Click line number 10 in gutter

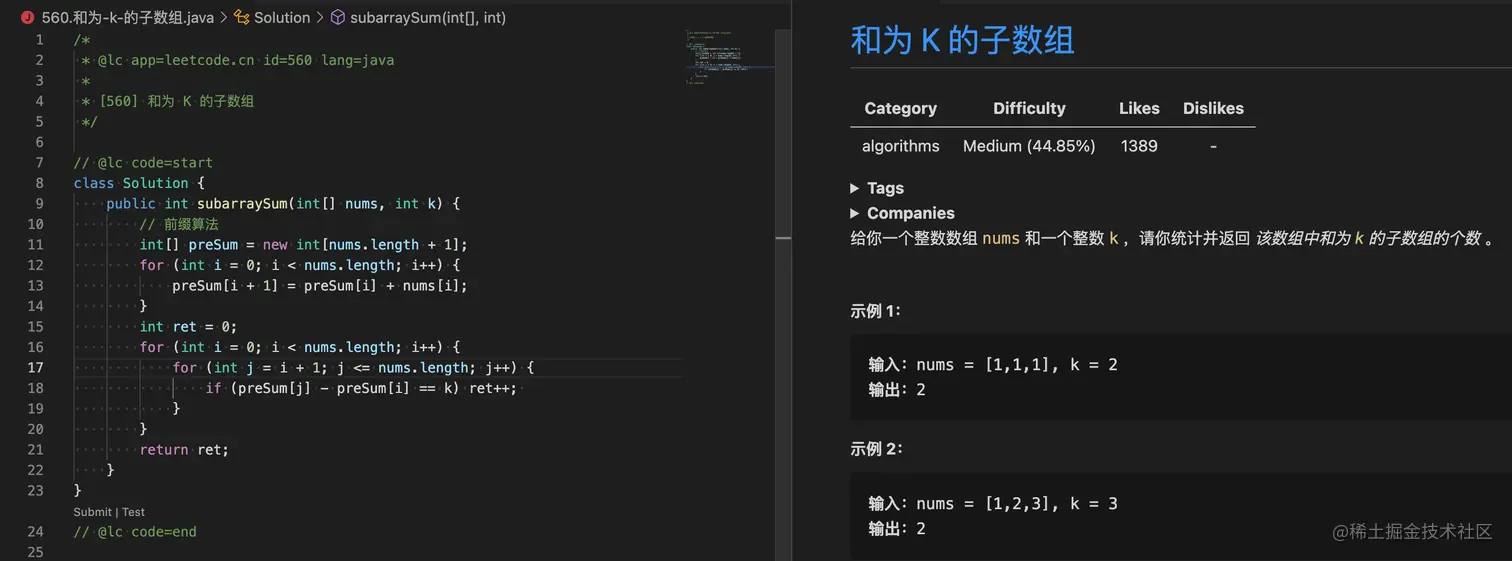click(36, 224)
